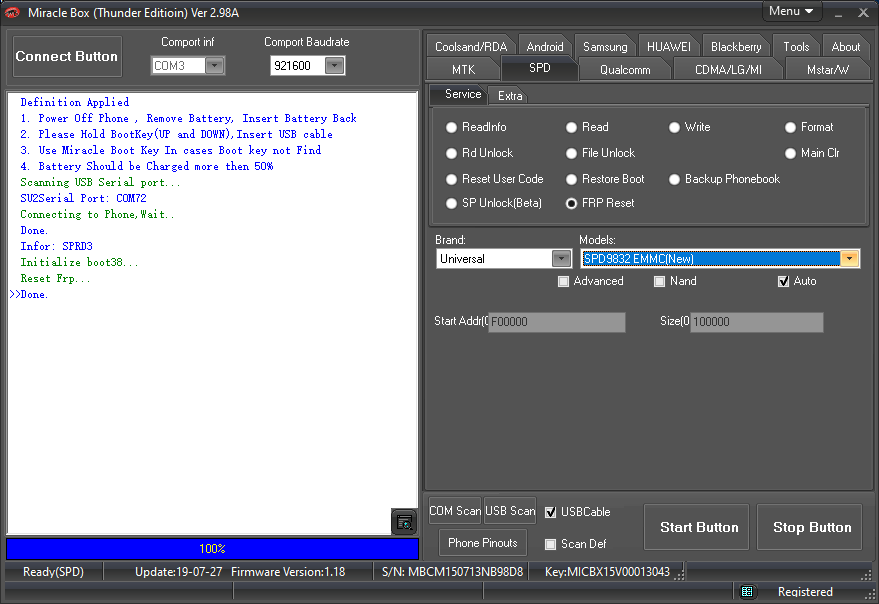Click the Size input field
The height and width of the screenshot is (604, 879).
pos(756,322)
